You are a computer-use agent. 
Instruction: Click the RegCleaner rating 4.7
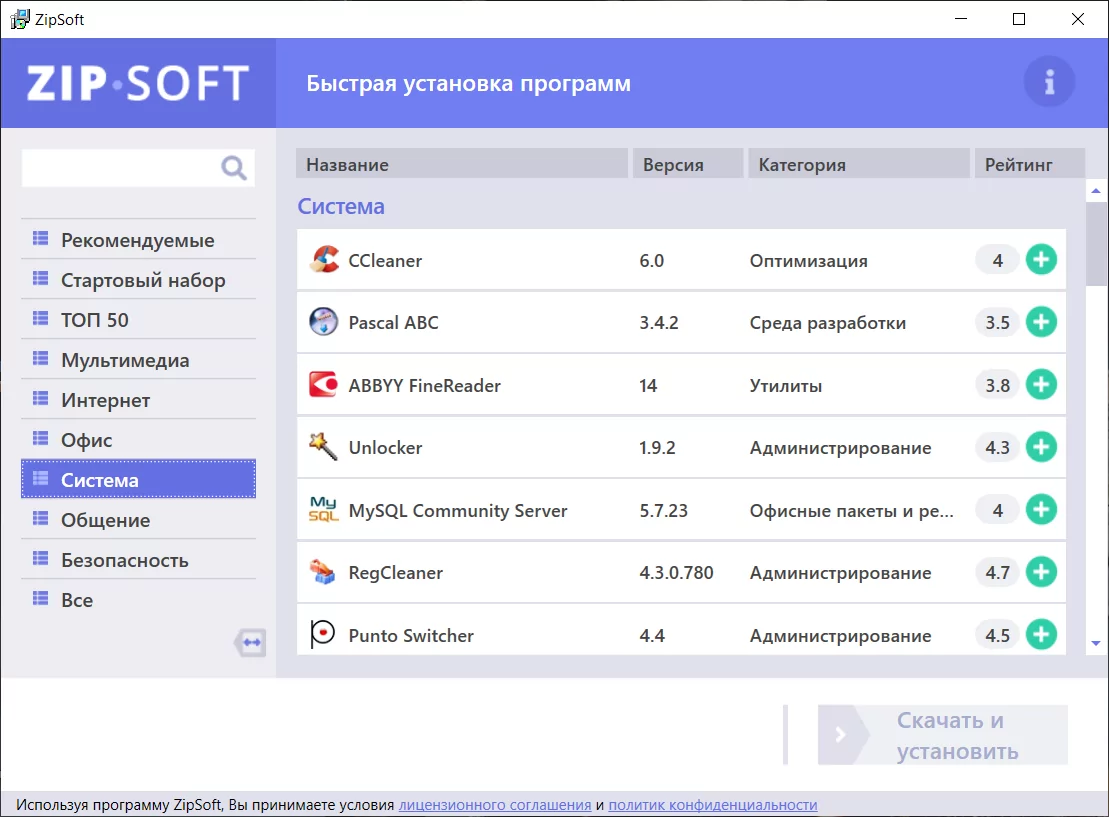tap(997, 572)
